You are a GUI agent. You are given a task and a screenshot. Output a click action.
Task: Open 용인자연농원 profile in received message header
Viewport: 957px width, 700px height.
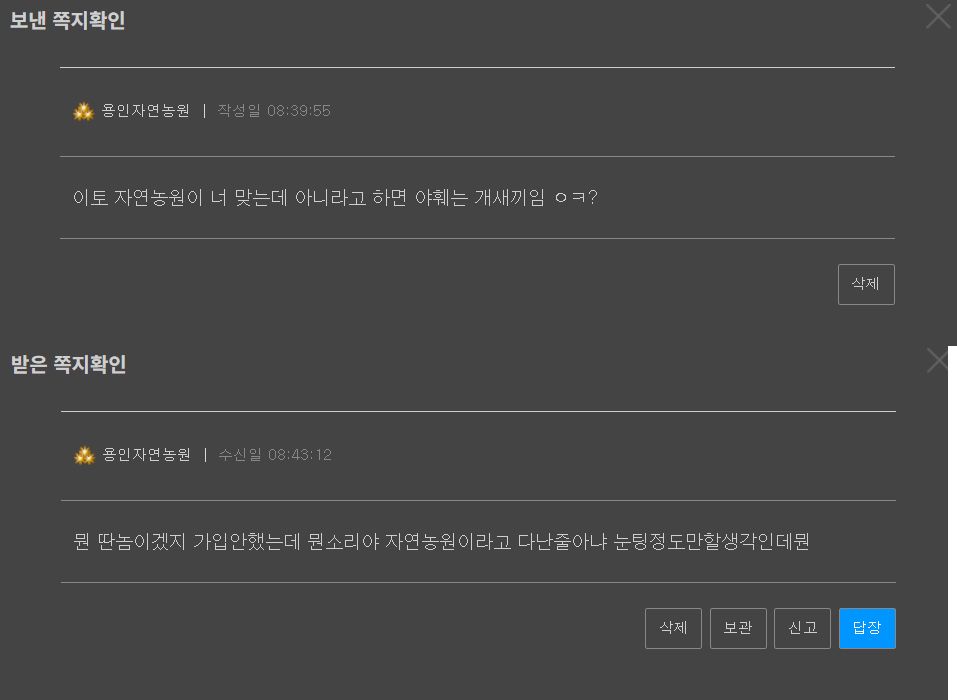coord(147,455)
